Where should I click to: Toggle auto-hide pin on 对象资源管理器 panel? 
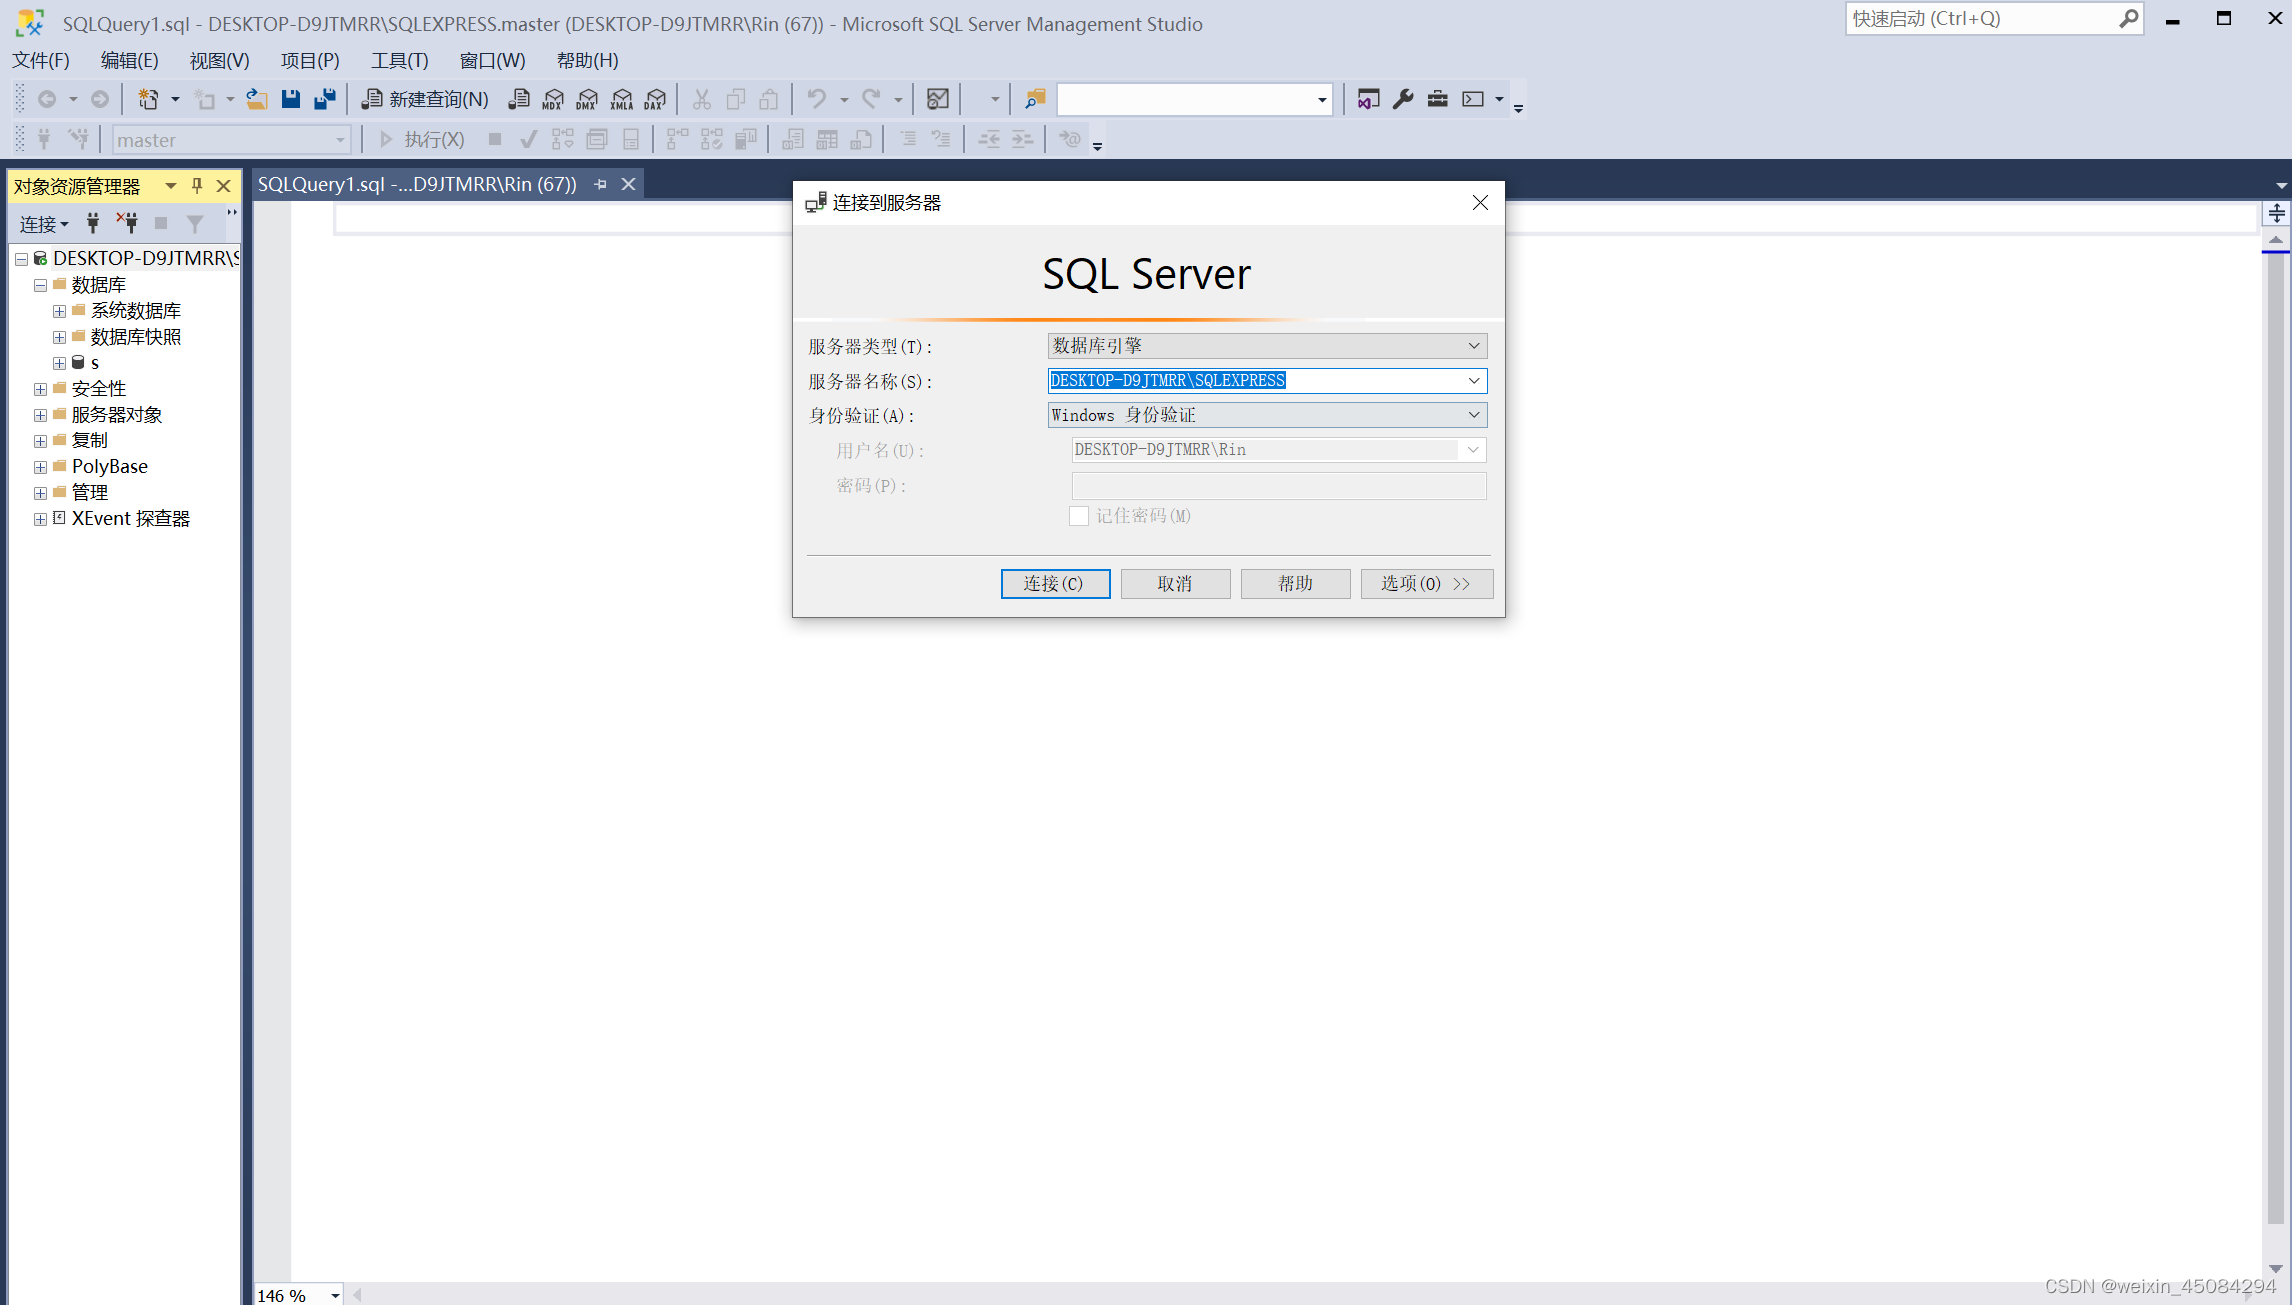coord(197,186)
